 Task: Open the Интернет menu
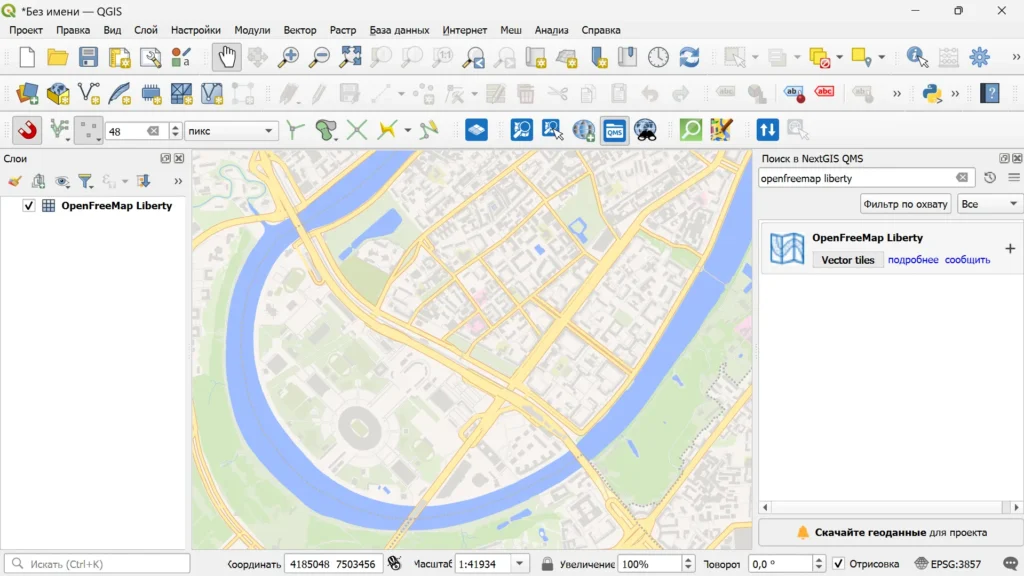pos(464,30)
